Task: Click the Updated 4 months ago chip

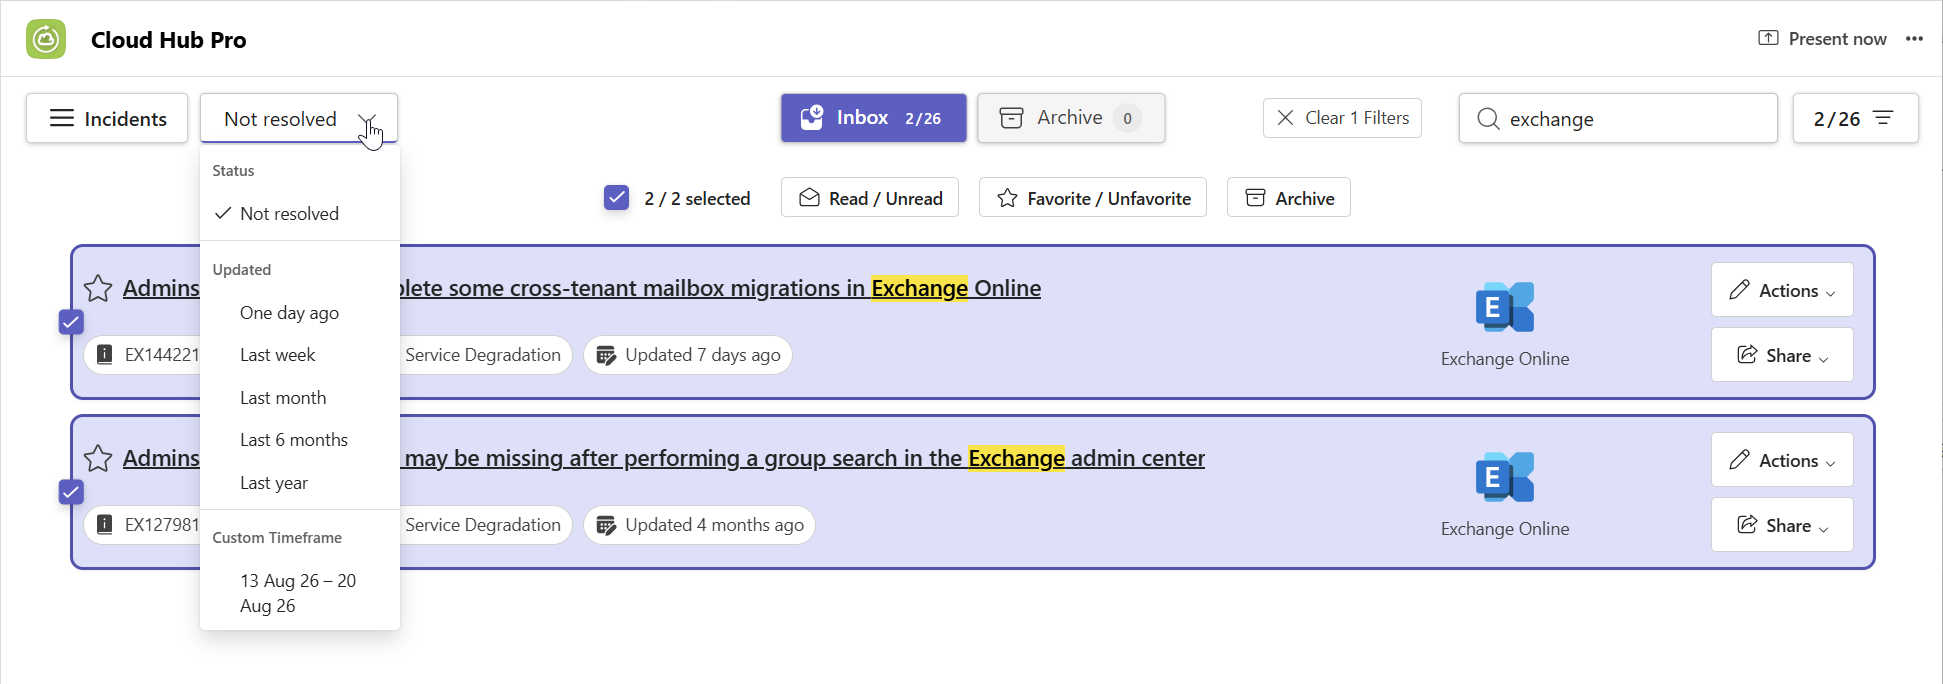Action: [x=699, y=525]
